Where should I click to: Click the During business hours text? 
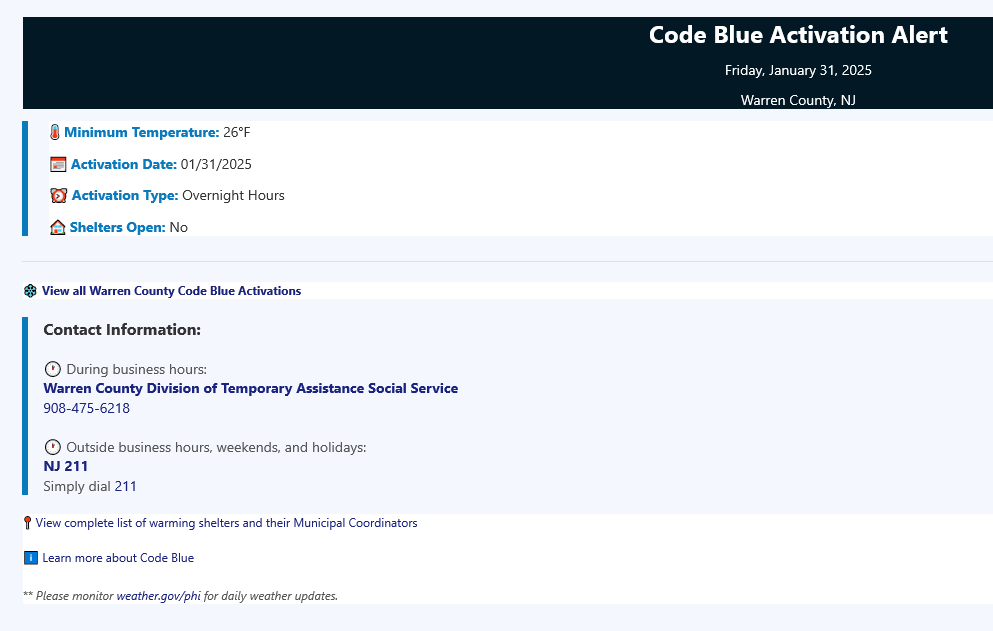coord(136,369)
